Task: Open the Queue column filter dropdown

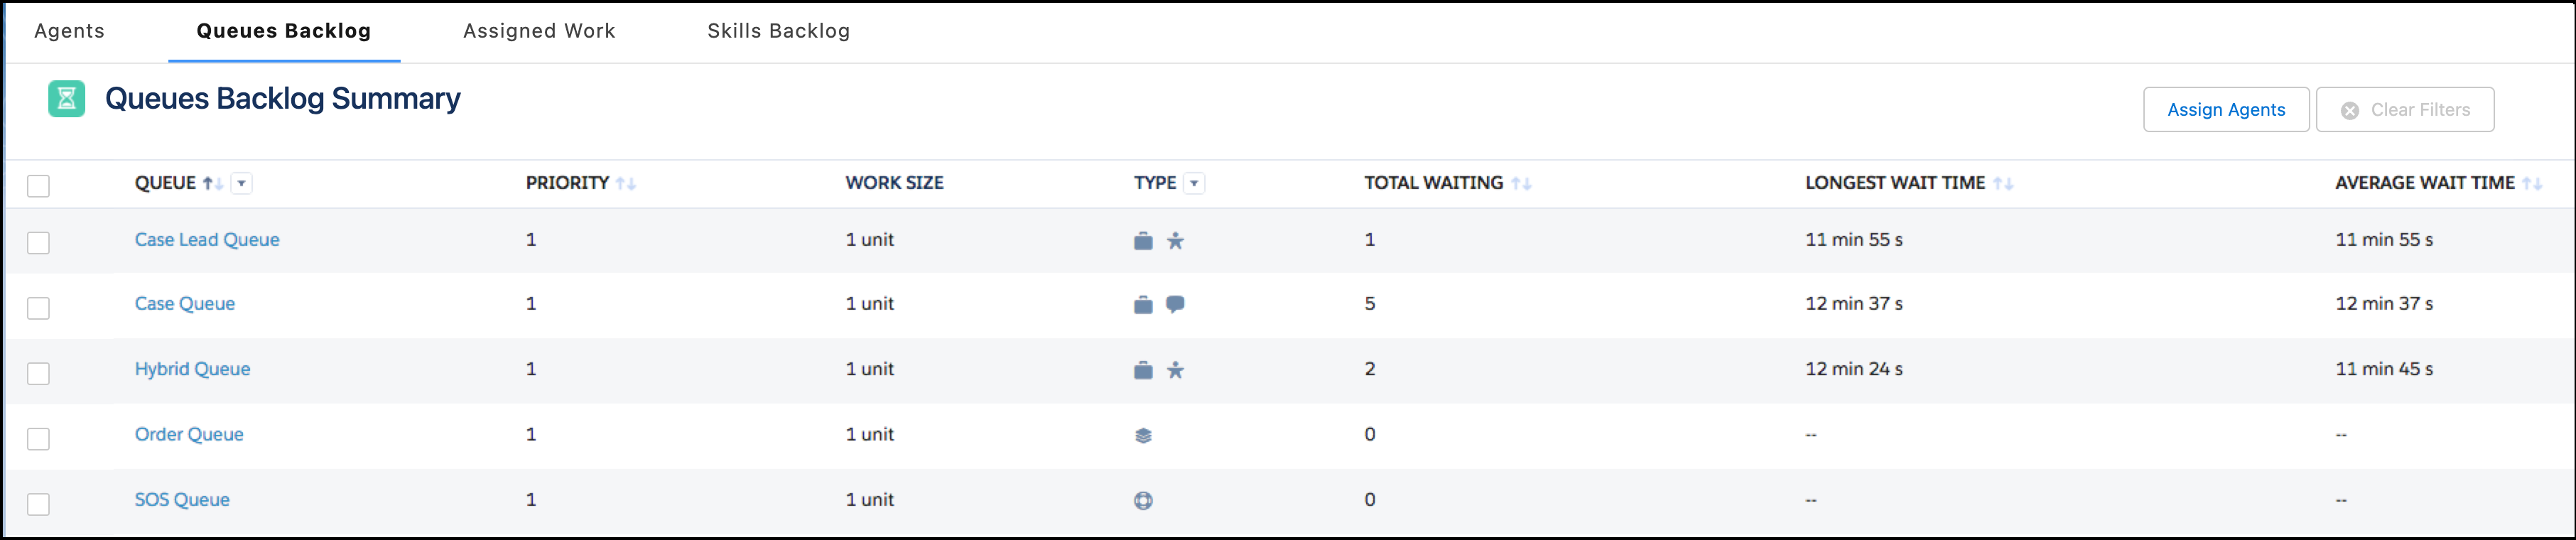Action: tap(242, 183)
